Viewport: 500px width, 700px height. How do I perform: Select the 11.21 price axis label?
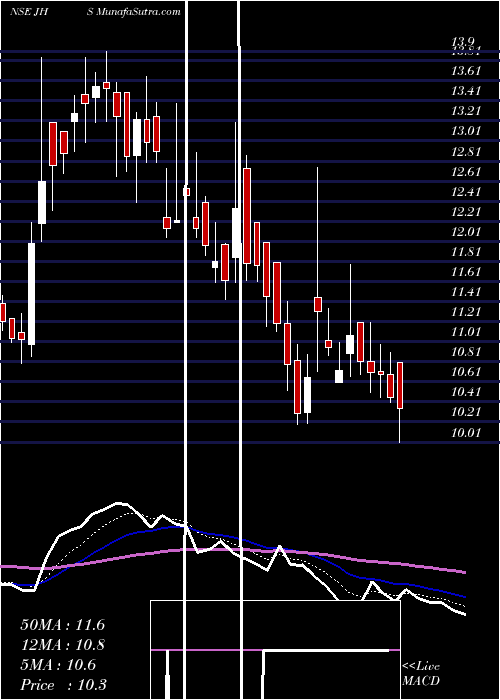[466, 312]
